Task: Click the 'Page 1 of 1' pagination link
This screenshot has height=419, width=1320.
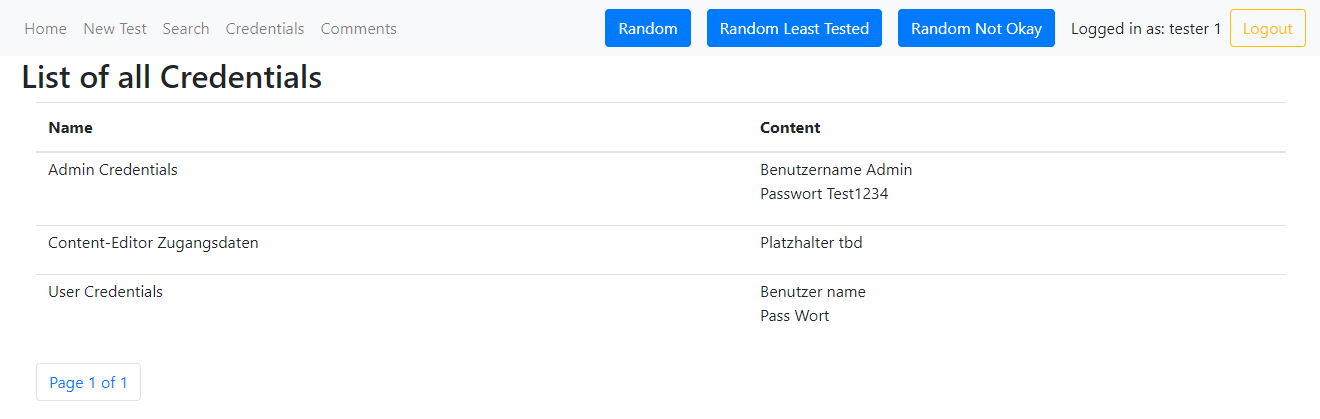Action: 88,382
